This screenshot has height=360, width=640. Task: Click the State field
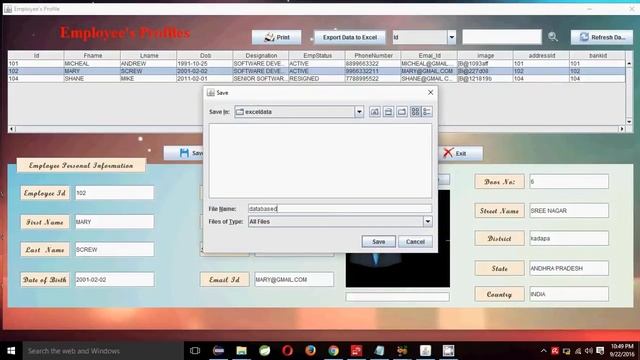569,269
